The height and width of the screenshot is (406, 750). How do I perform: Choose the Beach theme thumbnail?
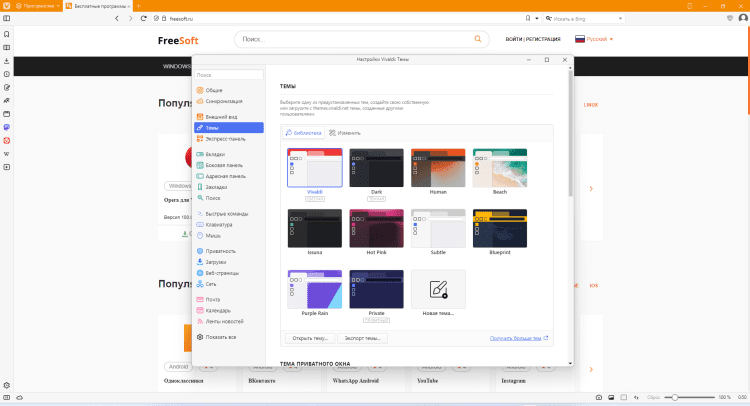[x=500, y=168]
